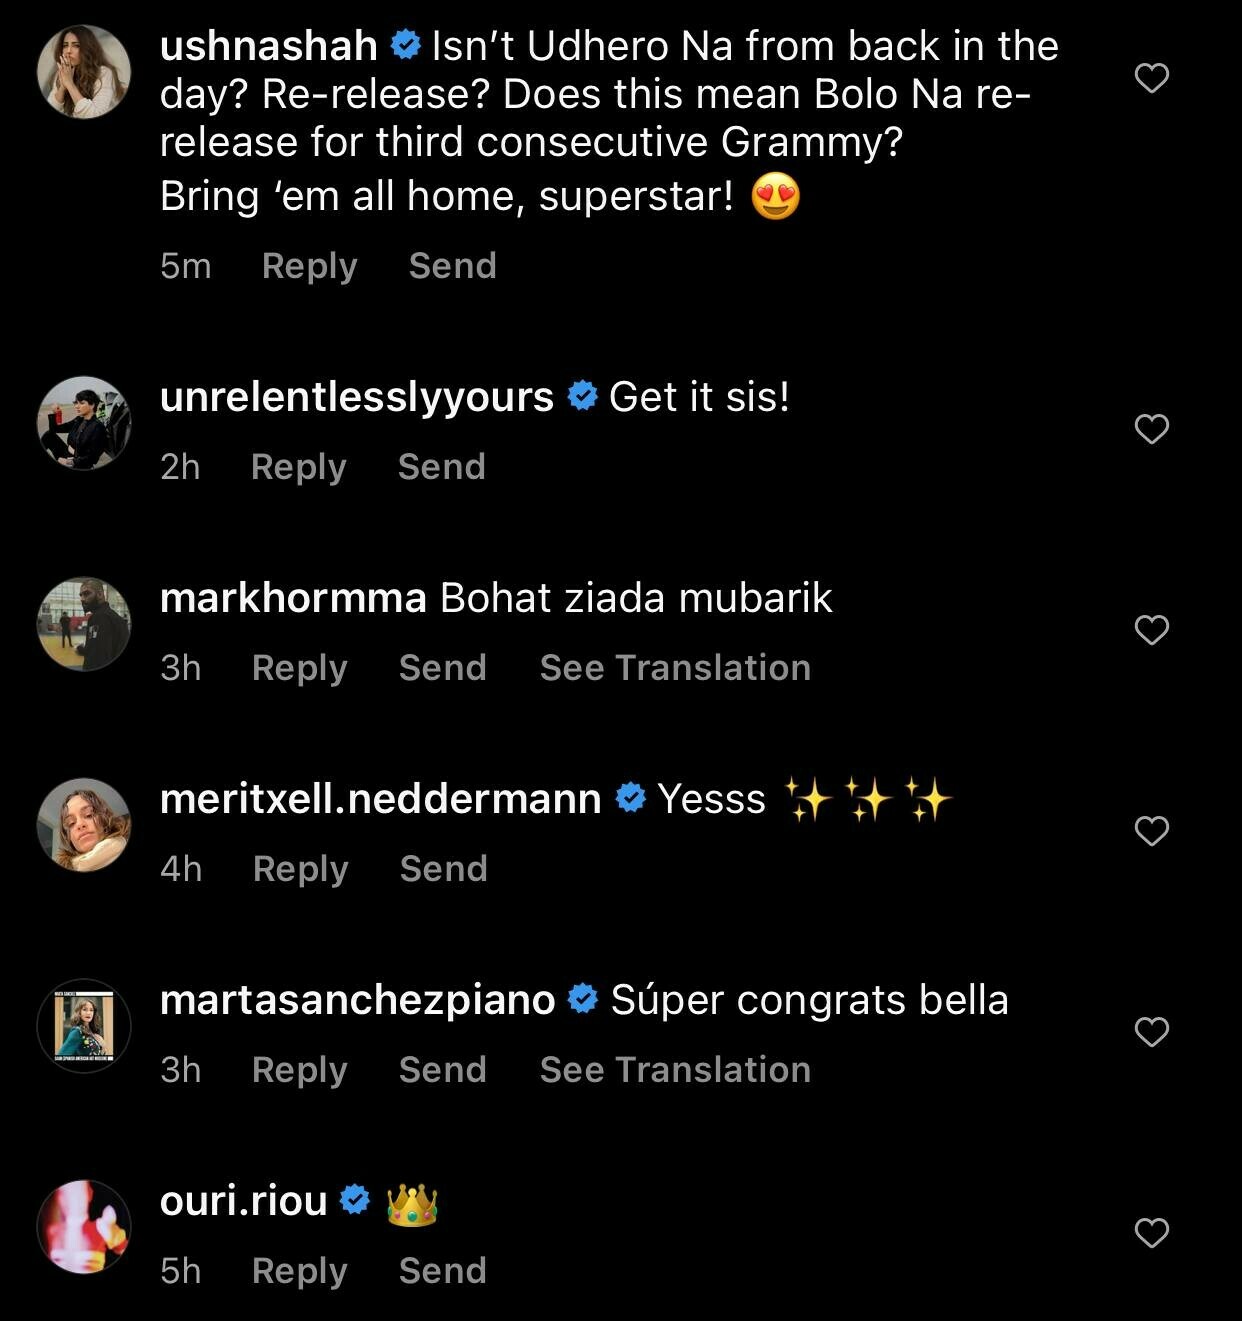See translation of markhormma's comment
1242x1321 pixels.
point(675,668)
